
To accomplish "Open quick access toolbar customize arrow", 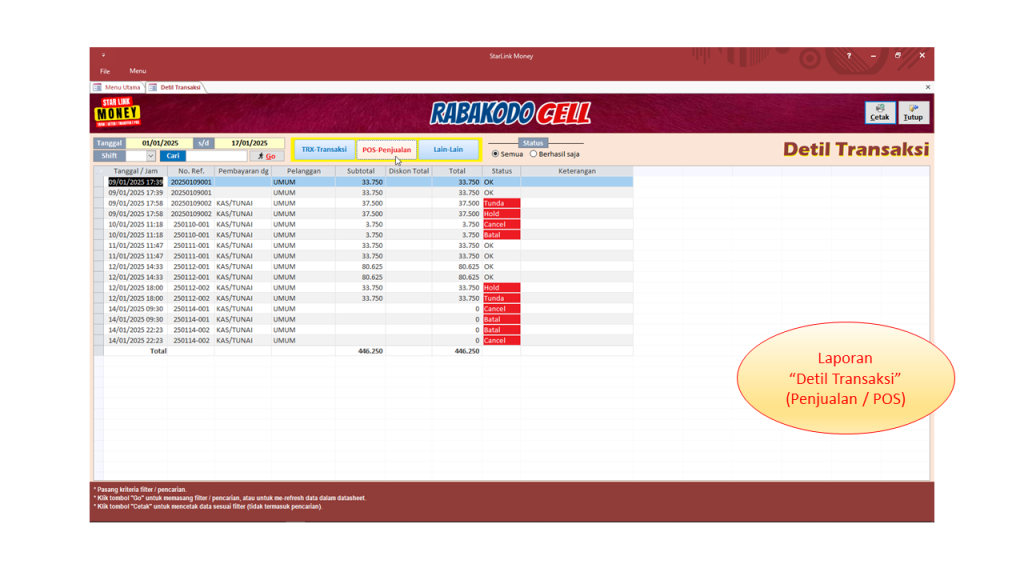I will tap(103, 56).
